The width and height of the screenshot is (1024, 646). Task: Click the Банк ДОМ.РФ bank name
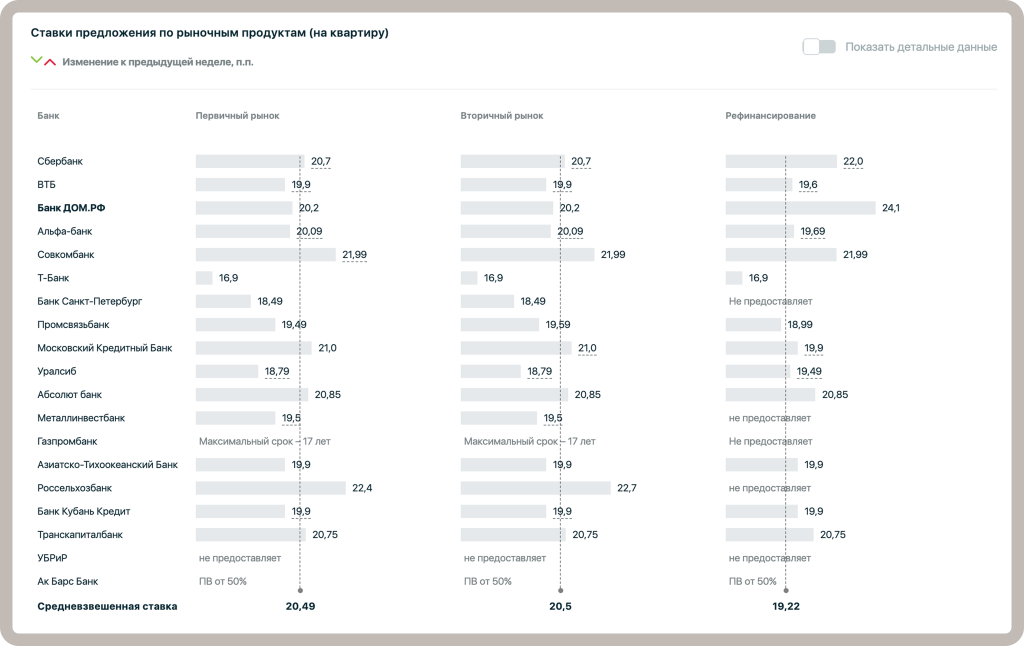(x=71, y=208)
